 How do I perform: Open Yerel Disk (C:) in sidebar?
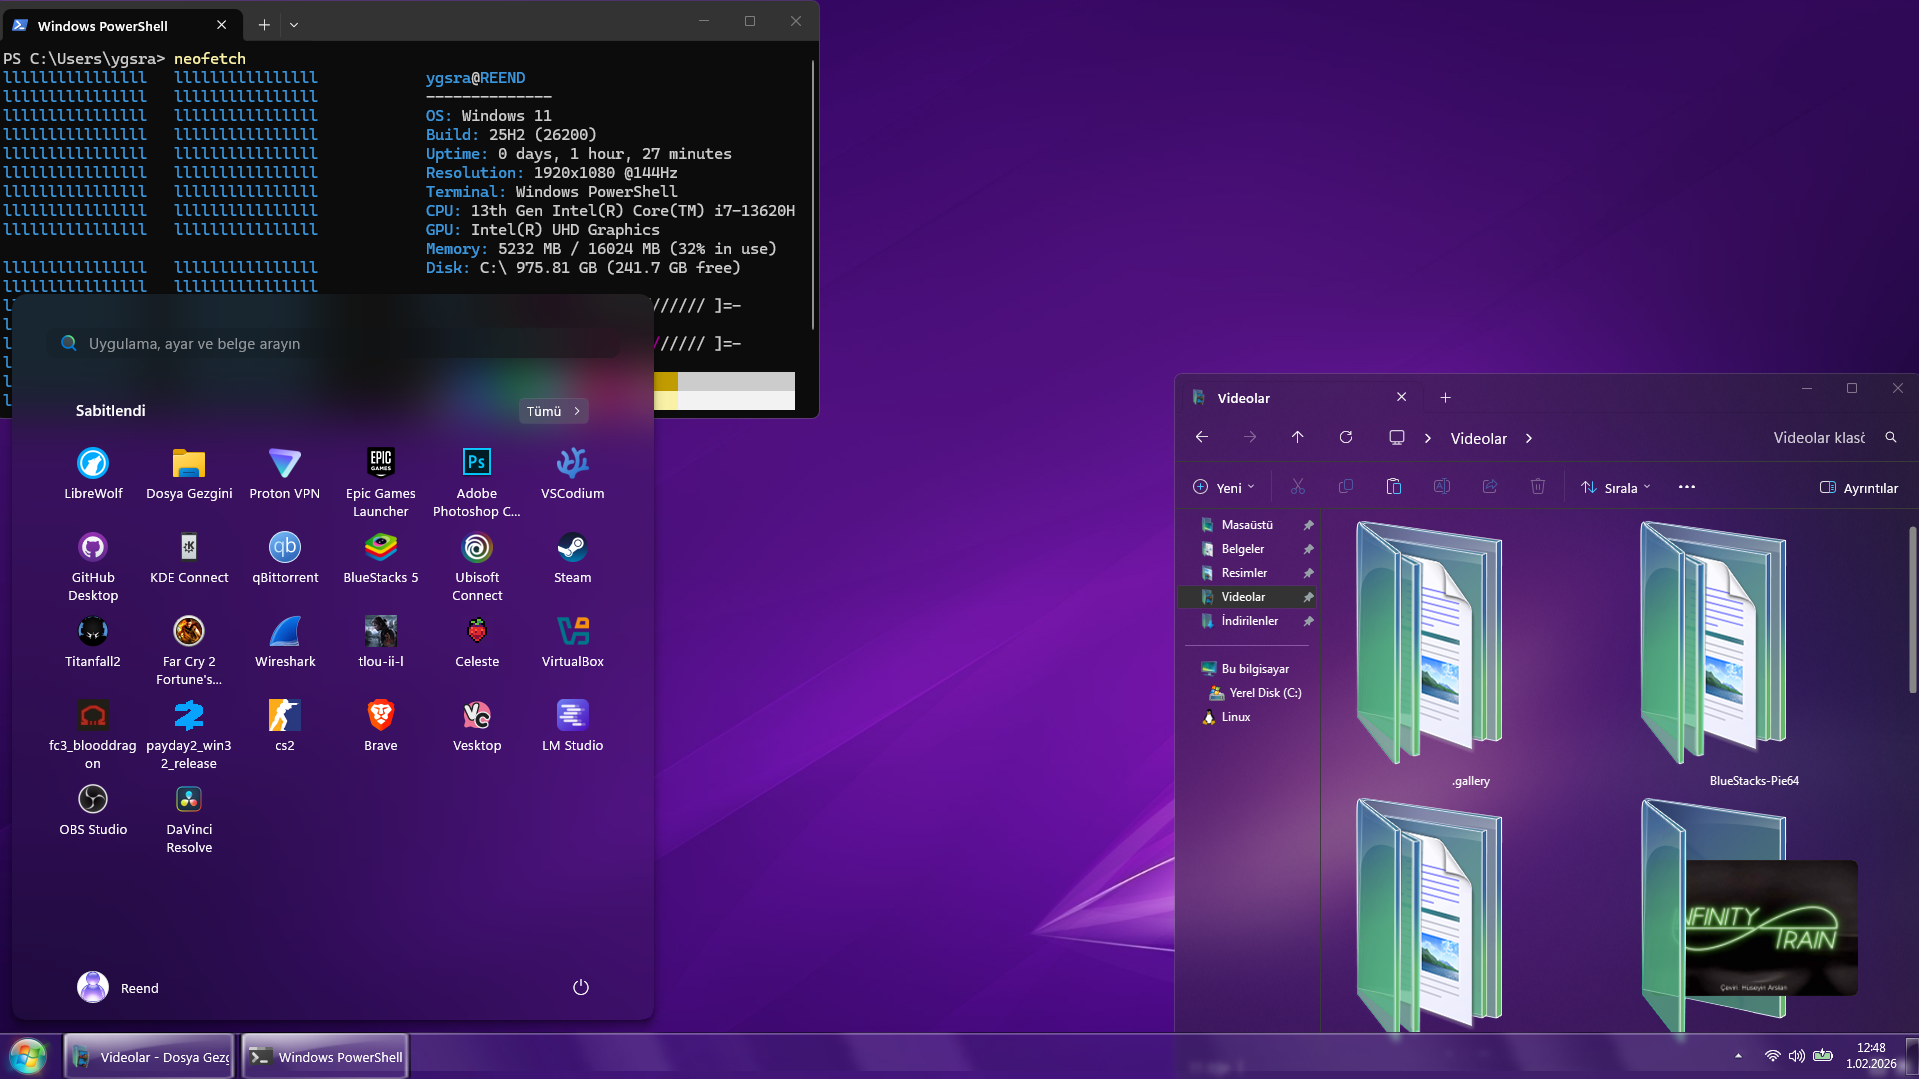coord(1254,693)
